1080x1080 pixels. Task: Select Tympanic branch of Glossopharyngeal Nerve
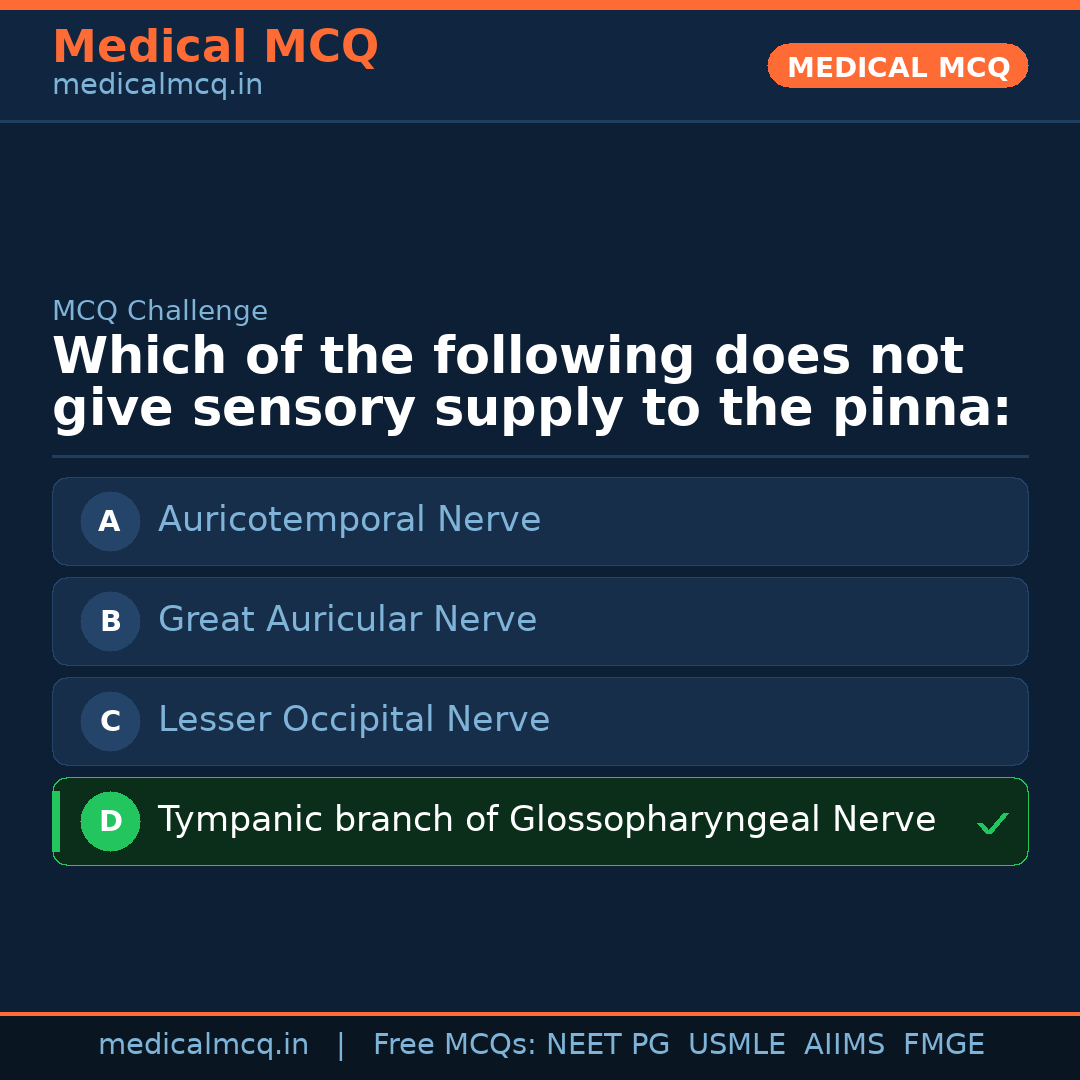(x=546, y=820)
